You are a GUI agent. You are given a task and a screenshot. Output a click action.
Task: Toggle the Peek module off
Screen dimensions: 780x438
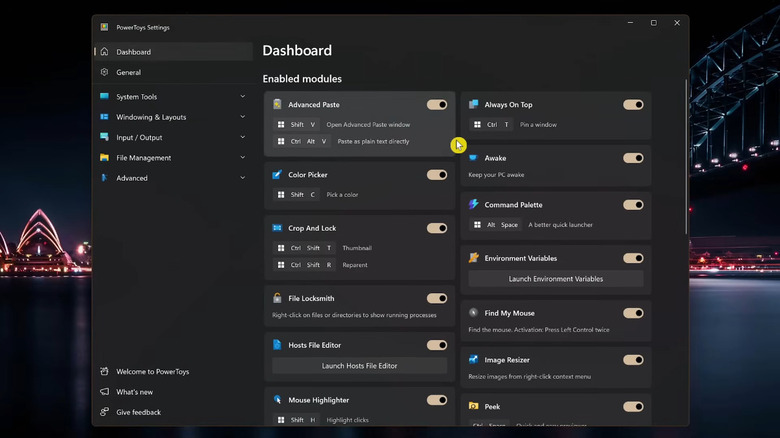click(x=633, y=406)
